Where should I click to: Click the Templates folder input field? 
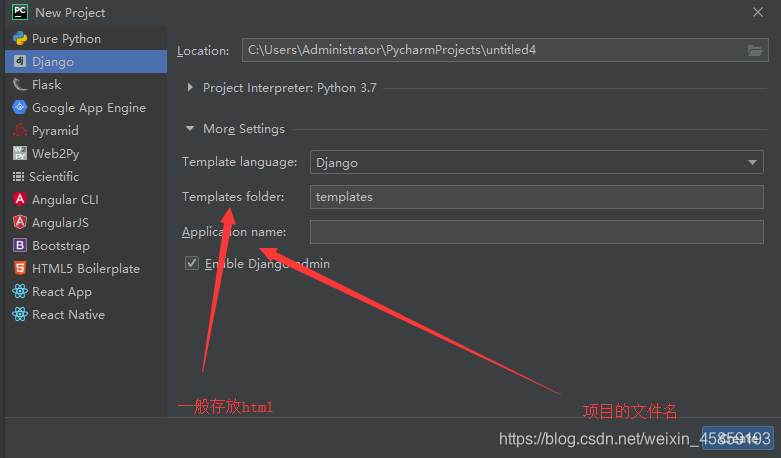536,197
